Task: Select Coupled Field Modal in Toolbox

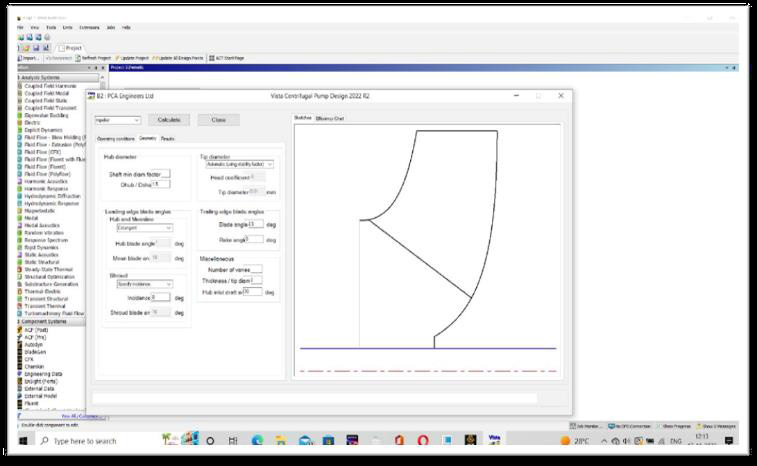Action: tap(46, 93)
